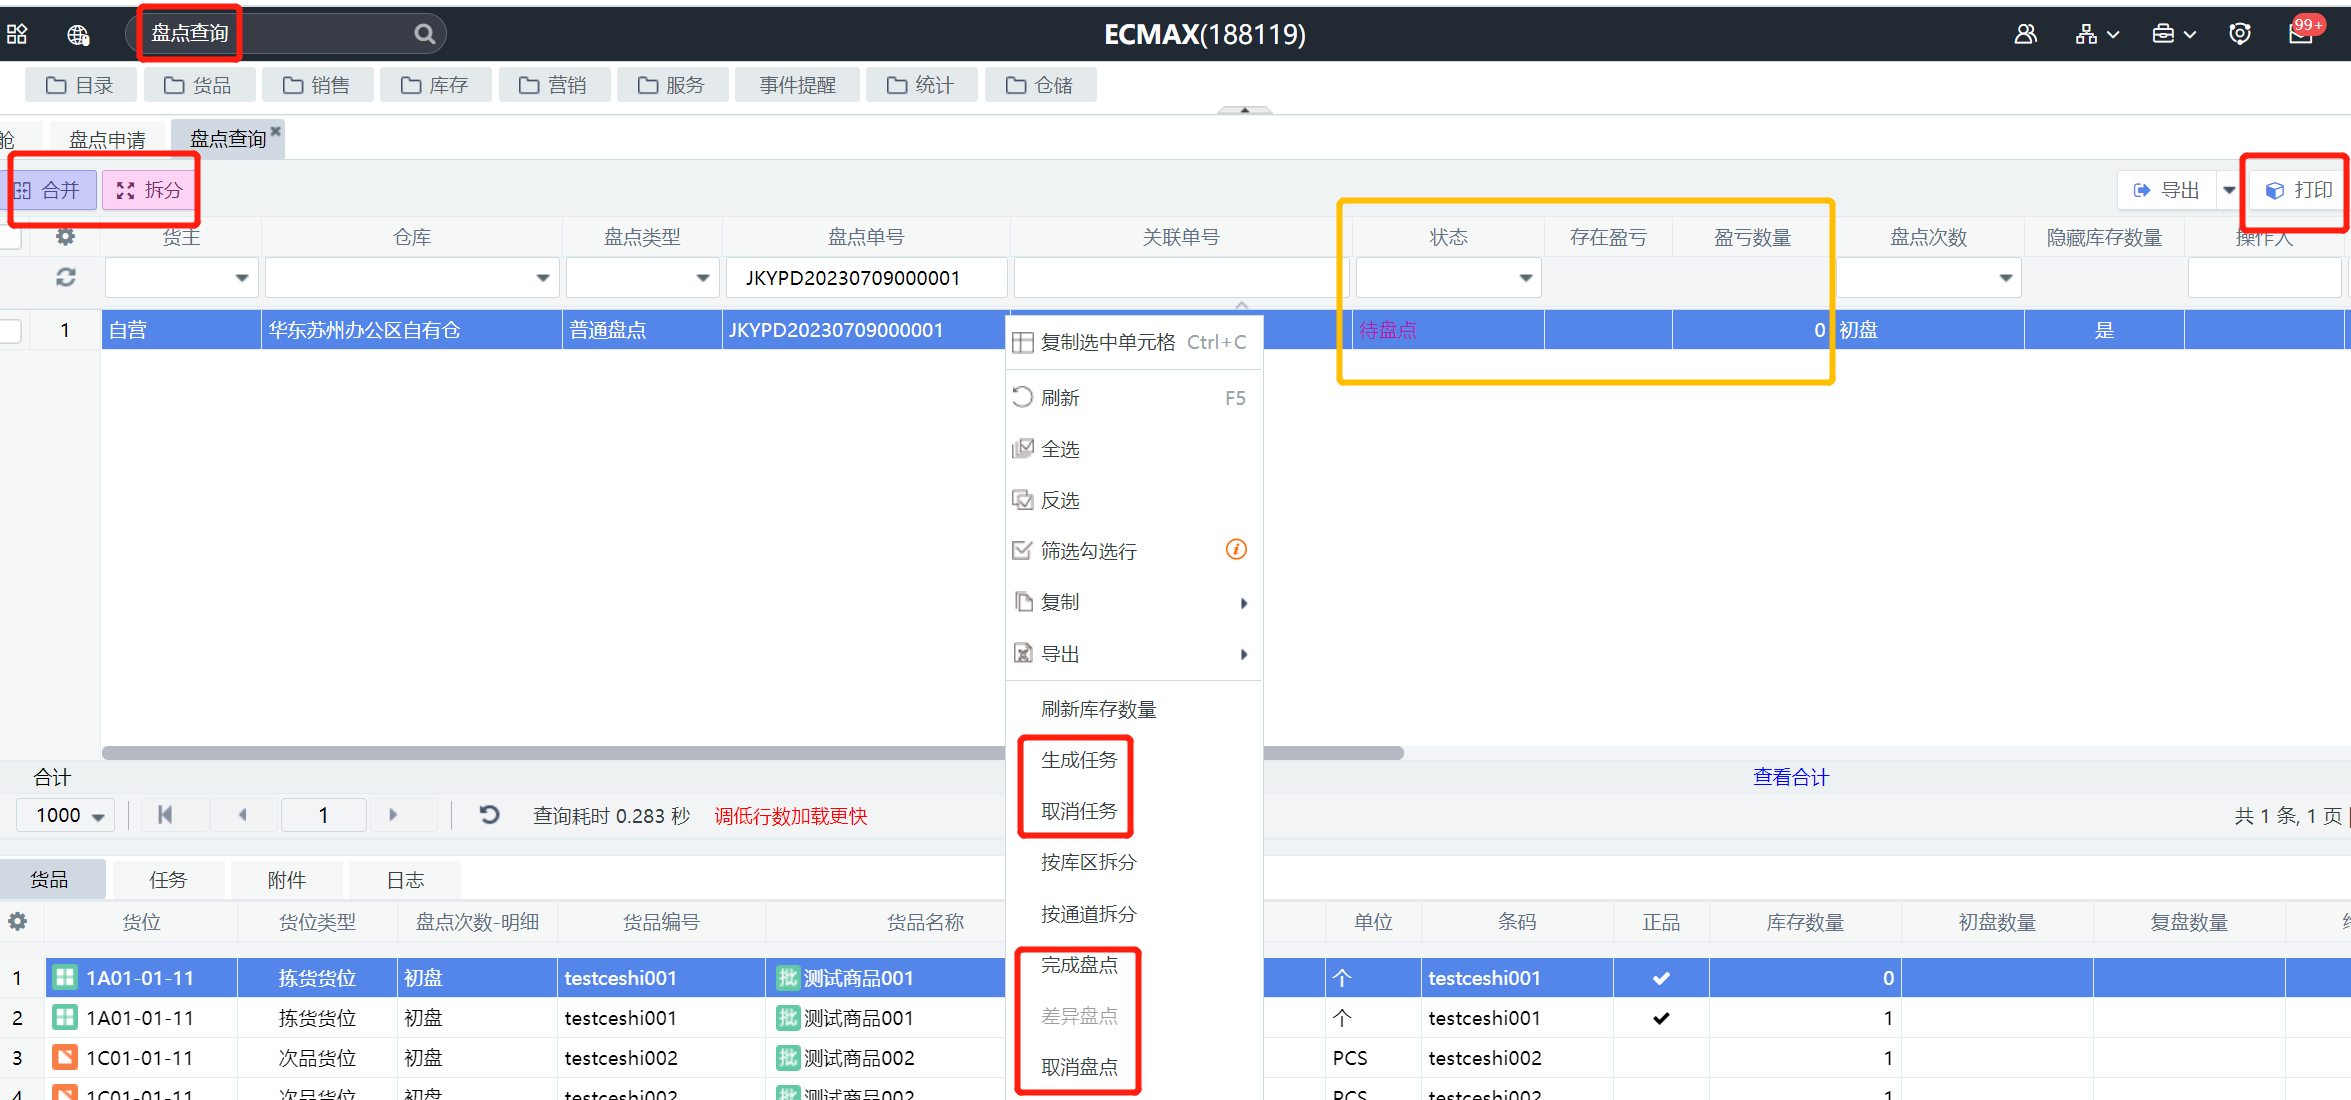Image resolution: width=2351 pixels, height=1100 pixels.
Task: Open the 仓储 menu
Action: click(x=1040, y=85)
